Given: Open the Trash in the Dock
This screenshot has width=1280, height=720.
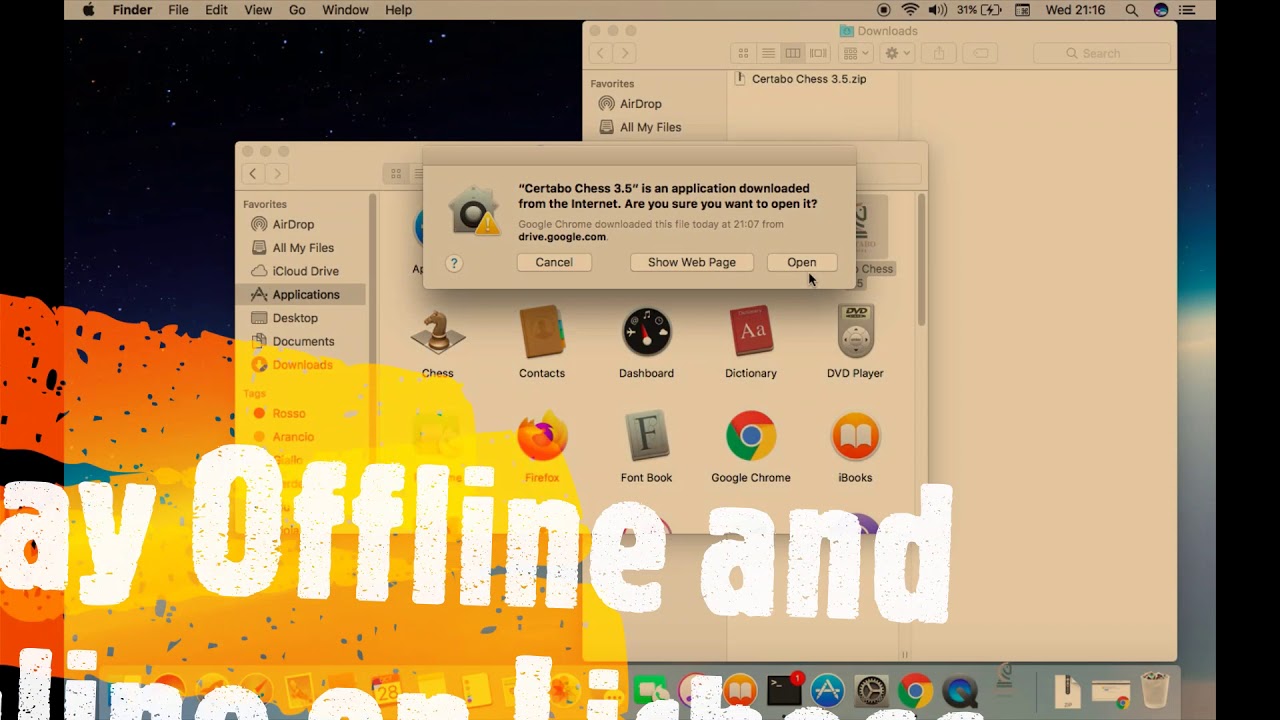Looking at the screenshot, I should pyautogui.click(x=1155, y=690).
